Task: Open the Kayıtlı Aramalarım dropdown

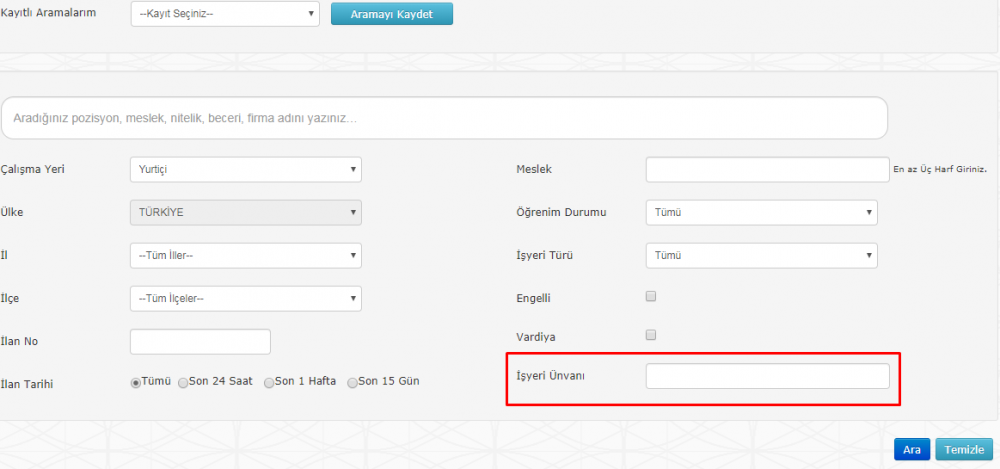Action: pos(224,14)
